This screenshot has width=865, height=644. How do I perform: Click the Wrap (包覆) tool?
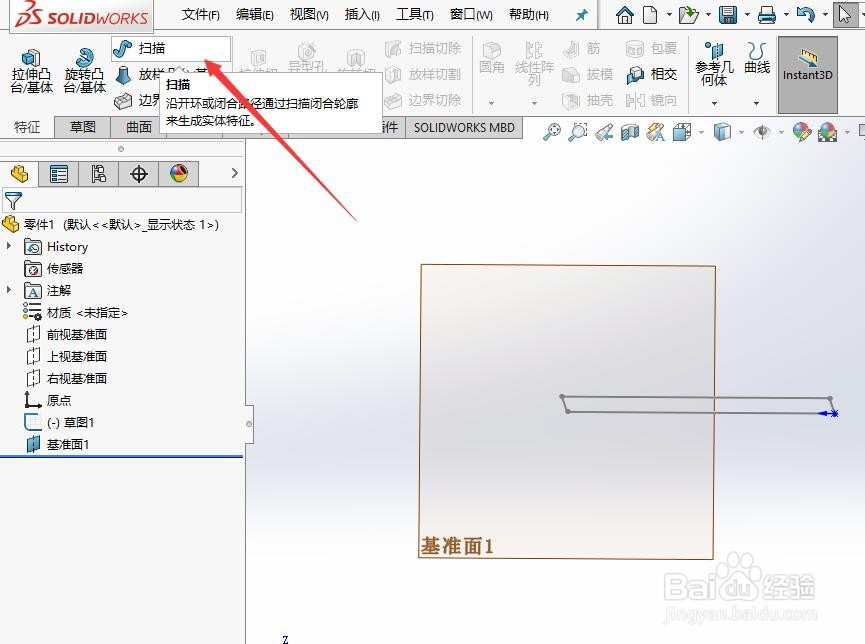(x=652, y=49)
